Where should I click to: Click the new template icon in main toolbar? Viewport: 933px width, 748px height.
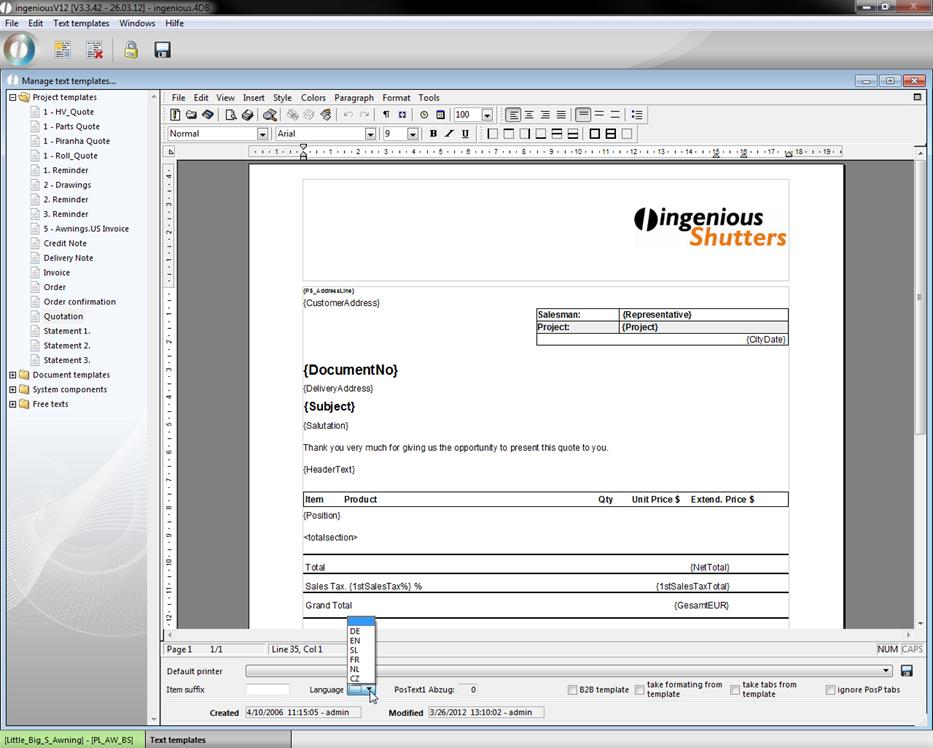(x=62, y=49)
